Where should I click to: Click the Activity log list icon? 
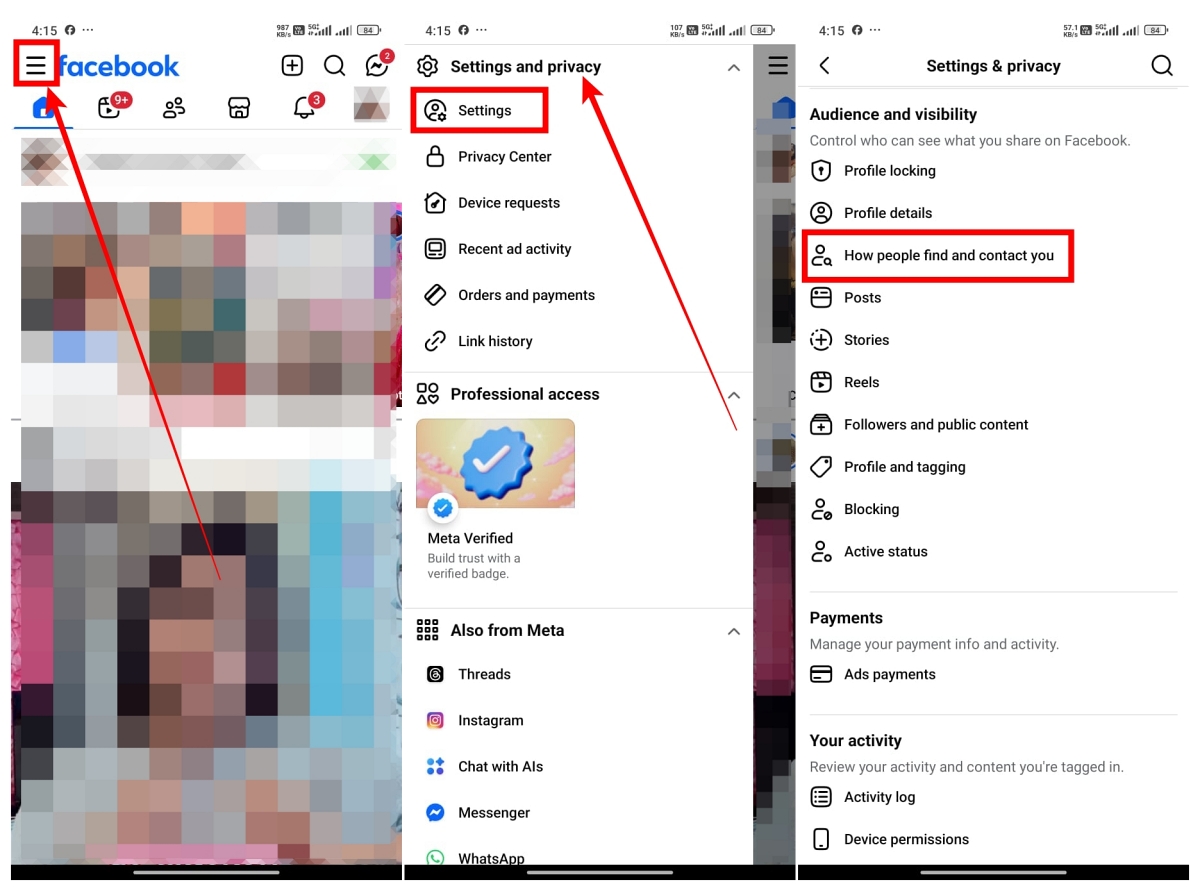click(821, 797)
